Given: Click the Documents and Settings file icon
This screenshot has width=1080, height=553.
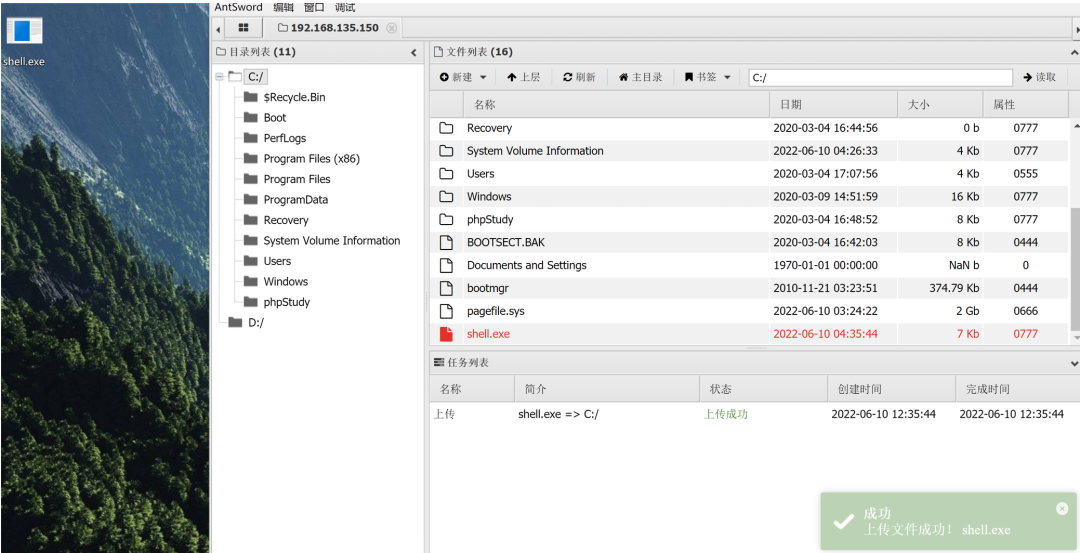Looking at the screenshot, I should click(446, 265).
